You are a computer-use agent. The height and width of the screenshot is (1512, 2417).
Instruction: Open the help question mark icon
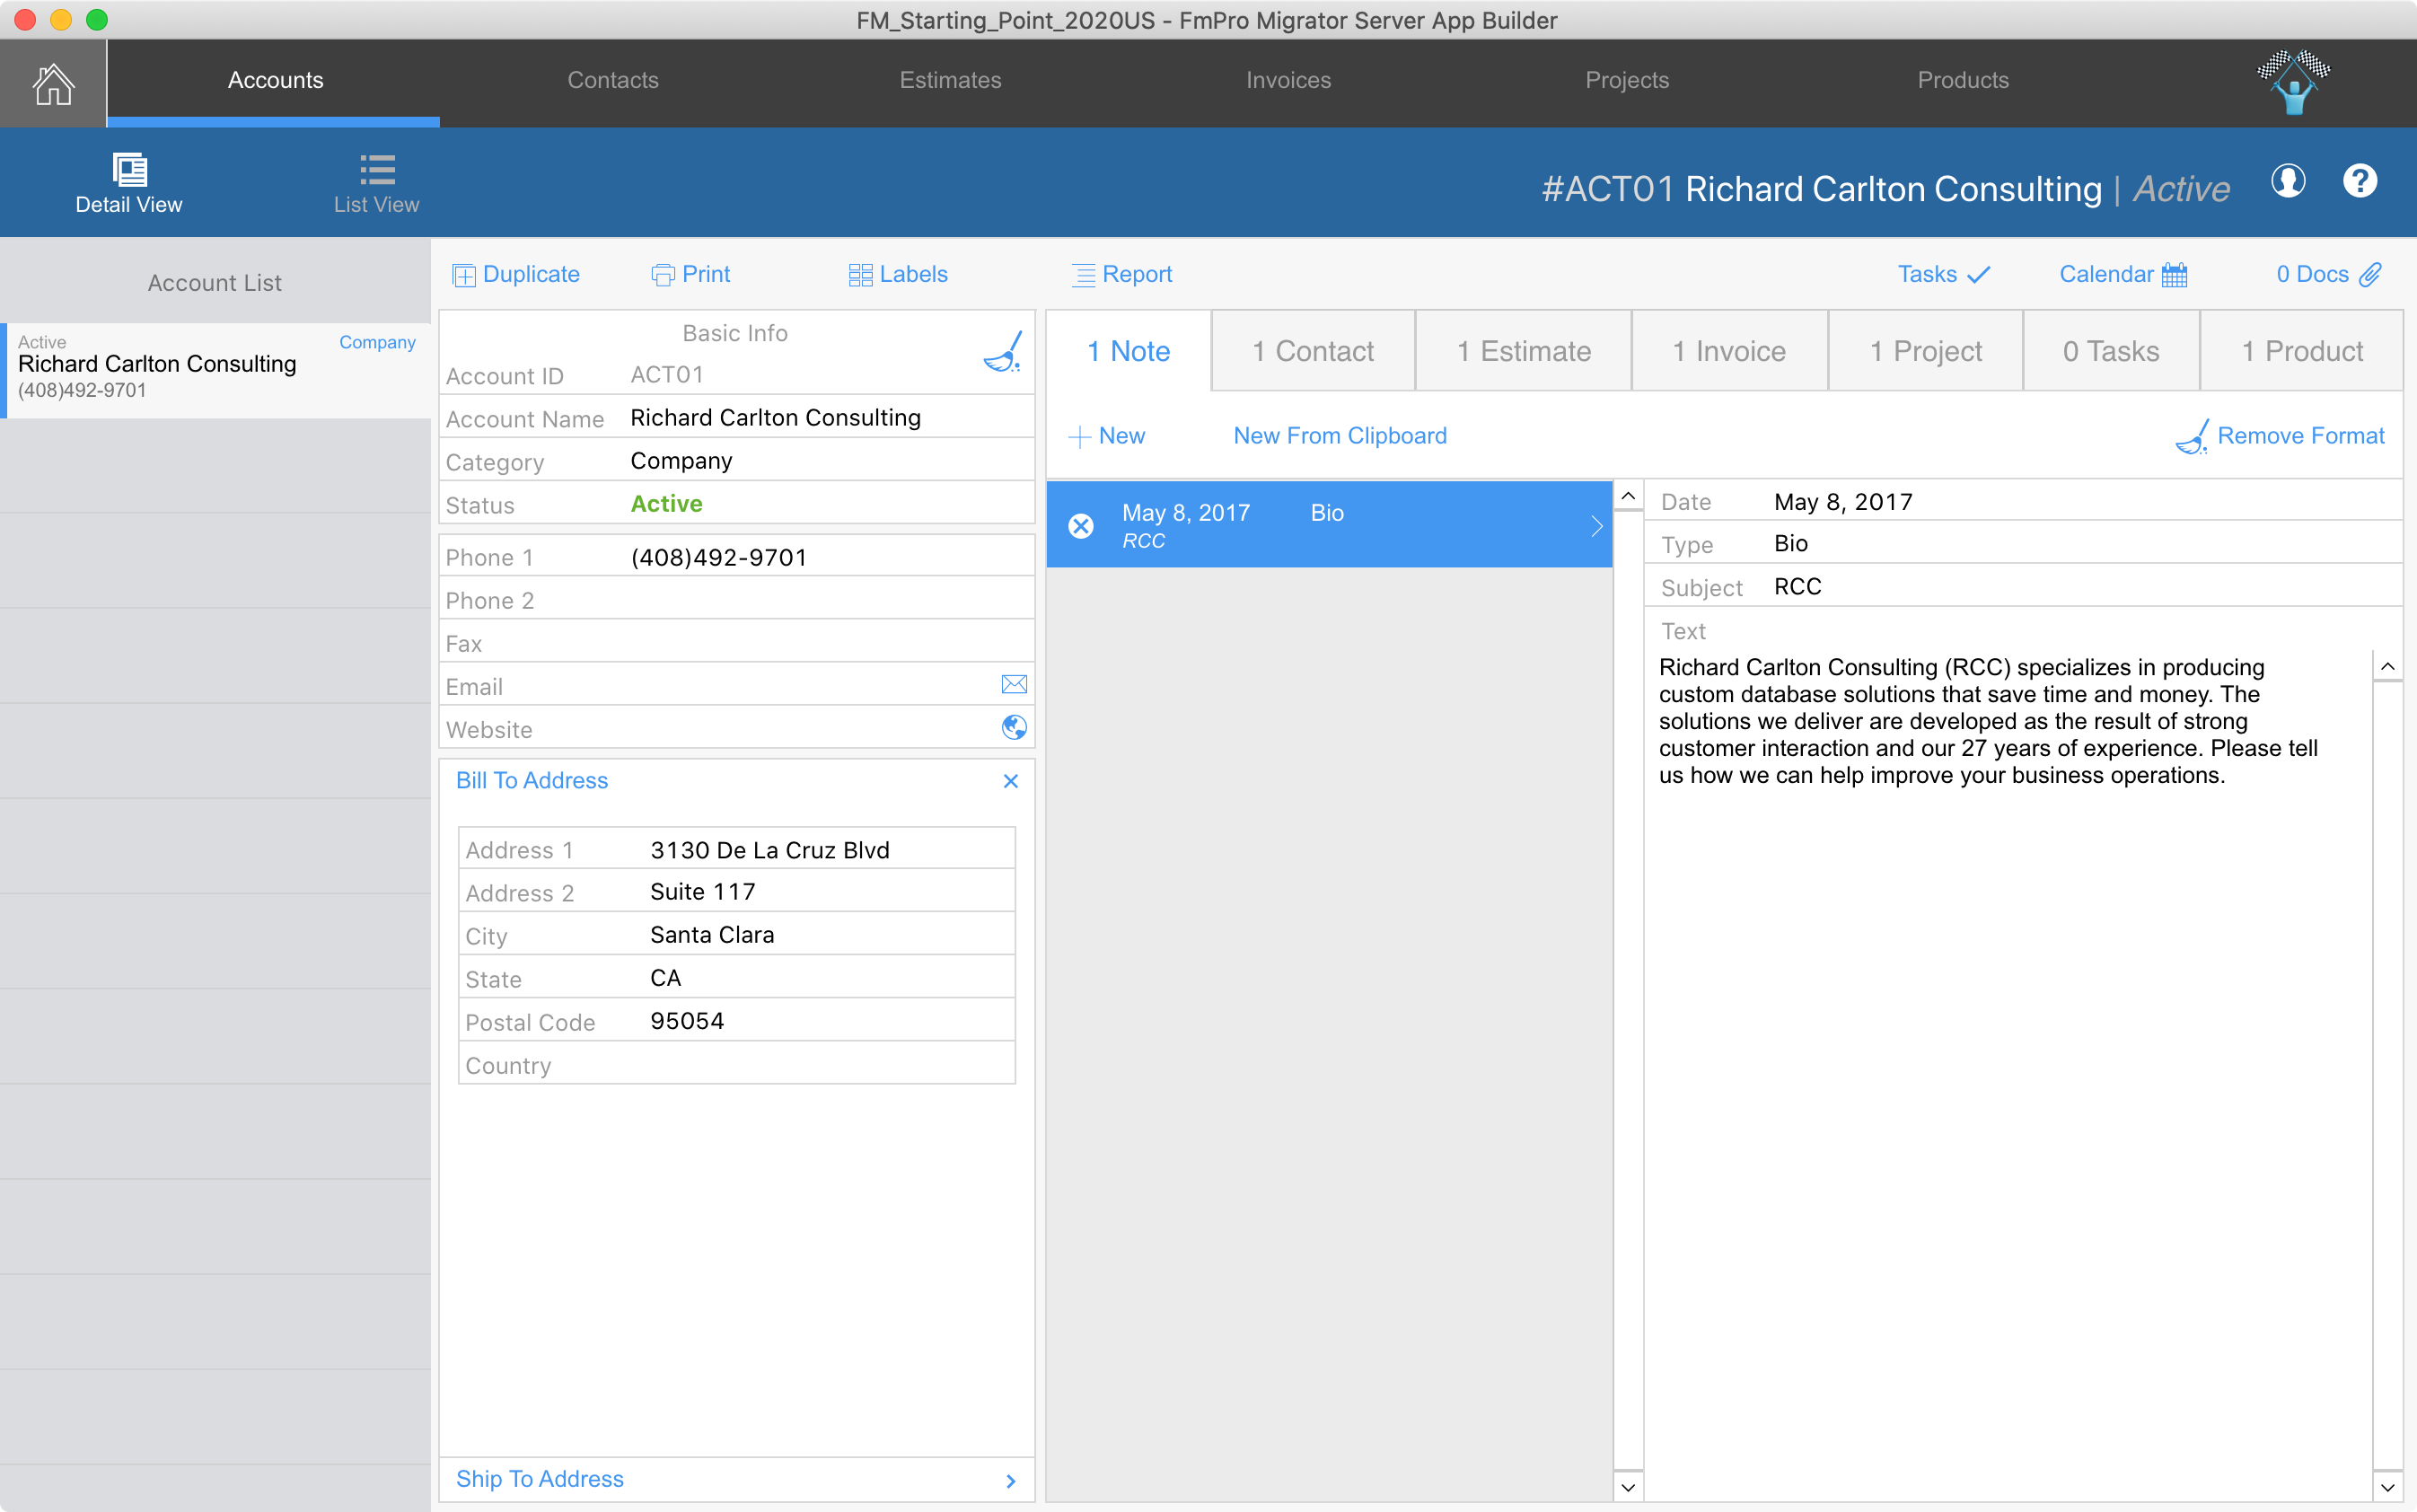coord(2360,182)
